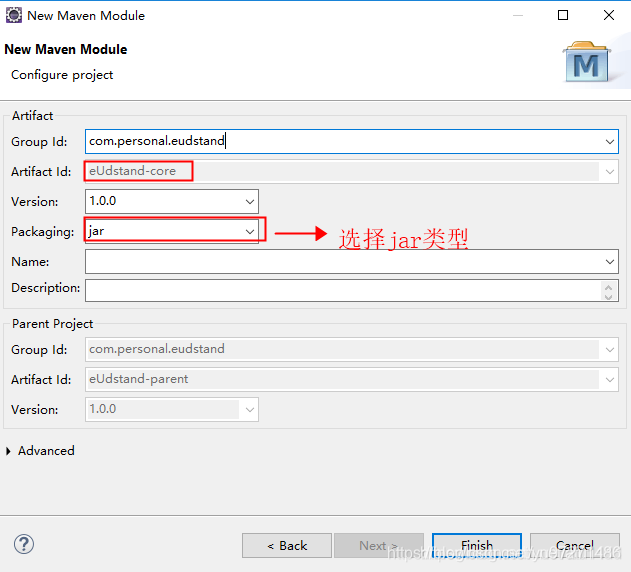Click Description scrollbar up arrow
This screenshot has width=631, height=572.
[x=608, y=287]
